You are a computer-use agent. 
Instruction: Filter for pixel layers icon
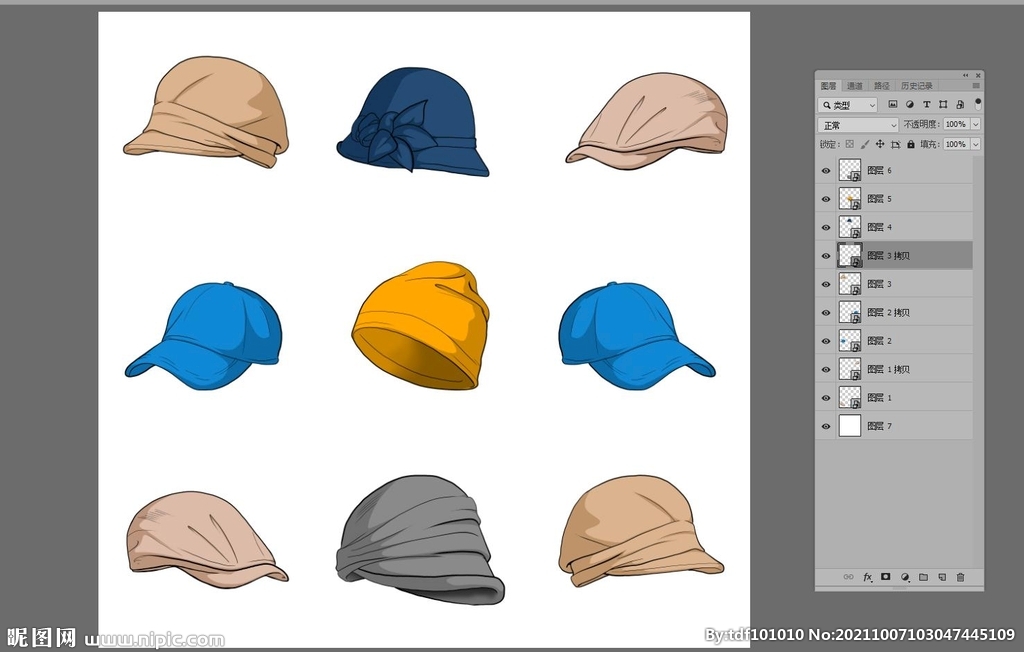pyautogui.click(x=893, y=104)
